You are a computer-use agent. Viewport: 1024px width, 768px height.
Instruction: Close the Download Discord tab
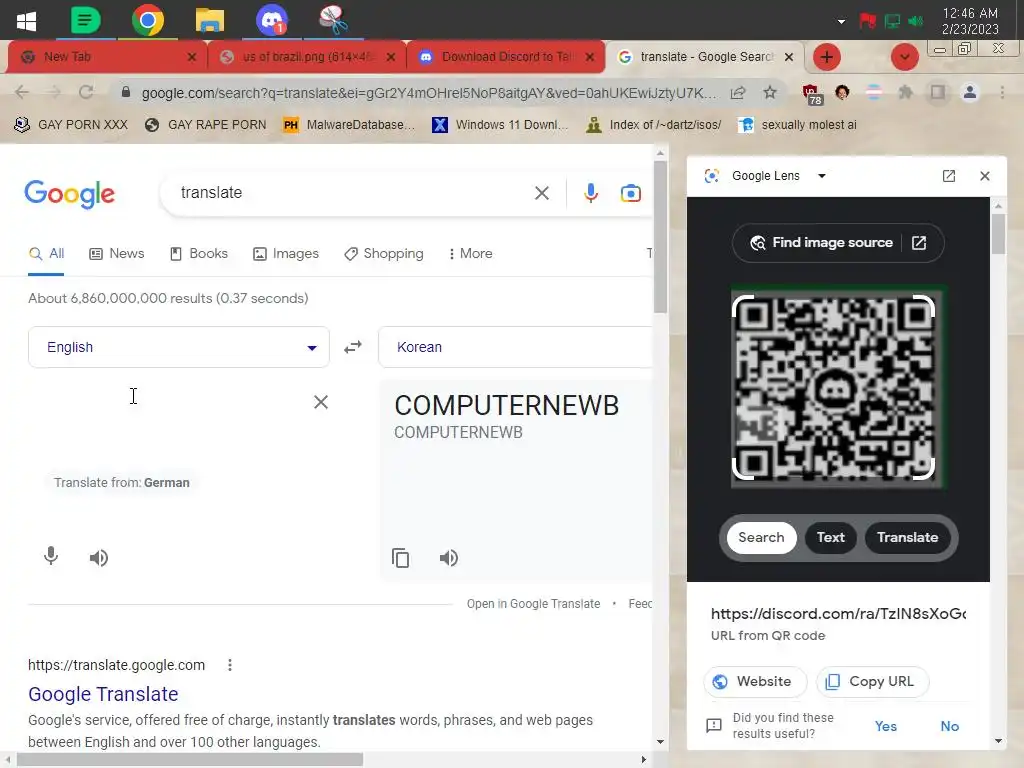pyautogui.click(x=590, y=57)
